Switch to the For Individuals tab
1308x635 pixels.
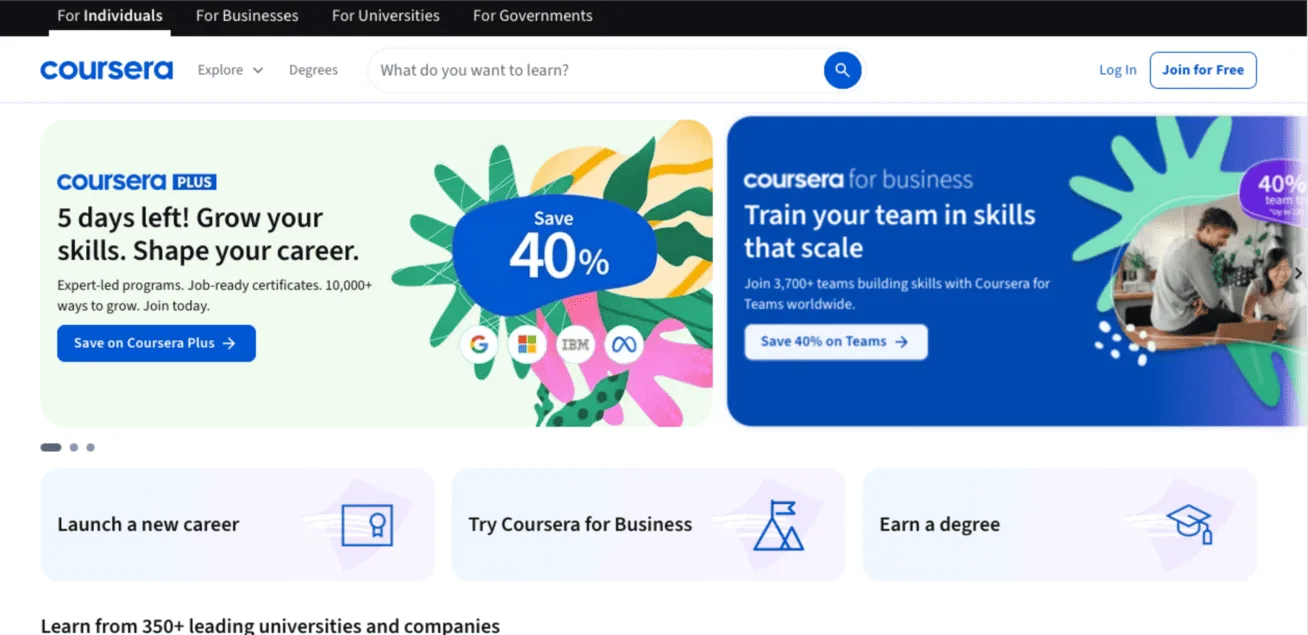tap(110, 16)
